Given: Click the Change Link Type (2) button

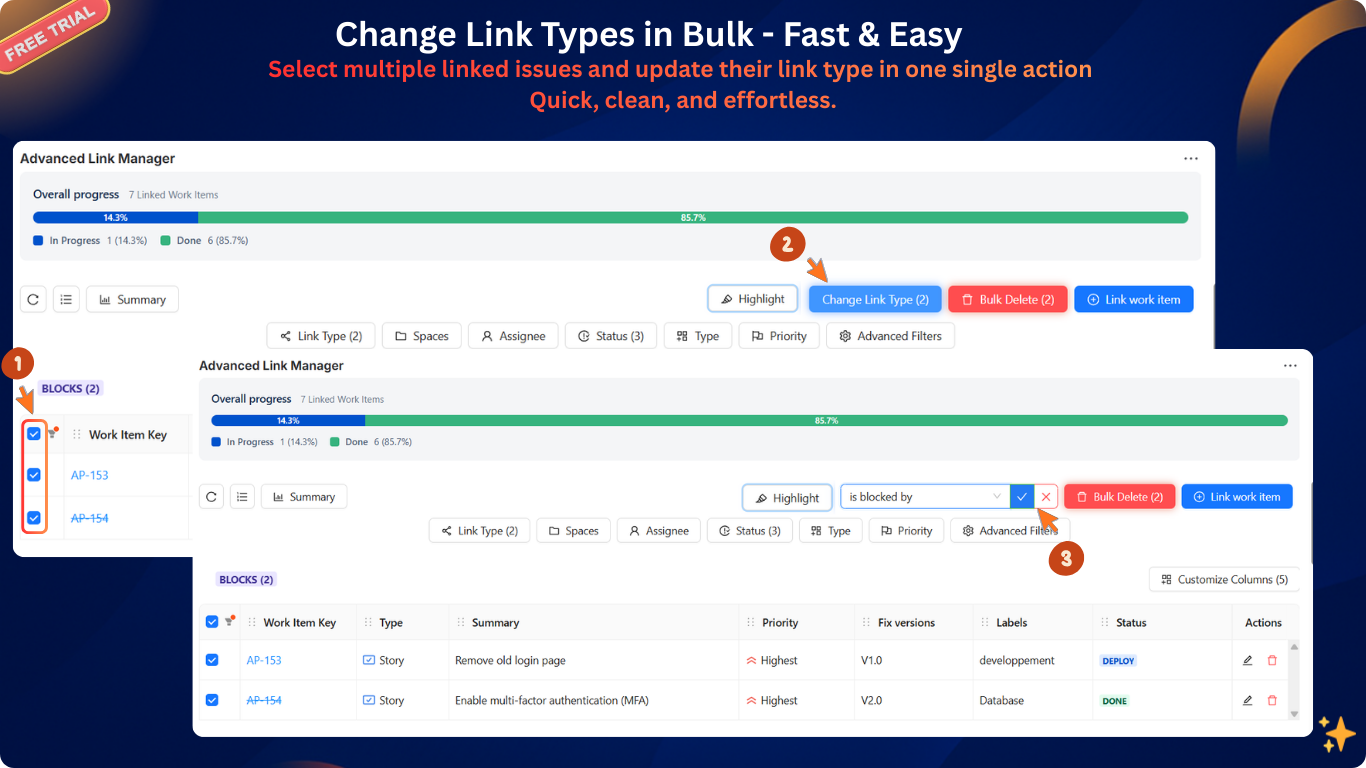Looking at the screenshot, I should click(875, 298).
